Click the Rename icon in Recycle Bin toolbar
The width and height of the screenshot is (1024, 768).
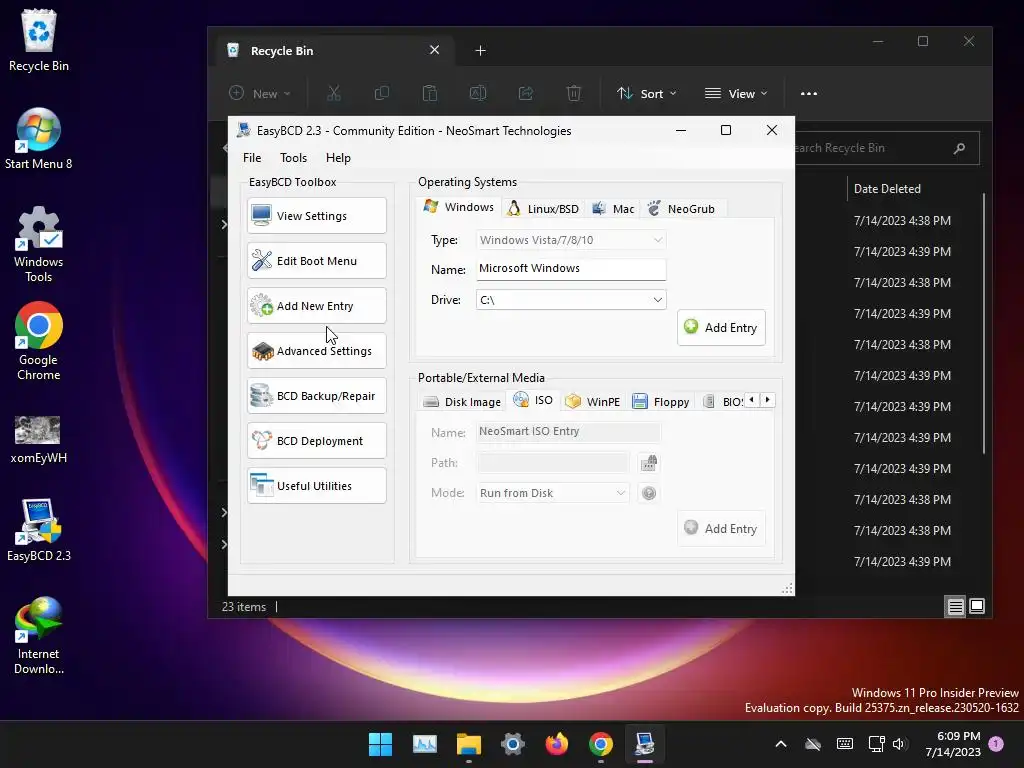tap(477, 93)
